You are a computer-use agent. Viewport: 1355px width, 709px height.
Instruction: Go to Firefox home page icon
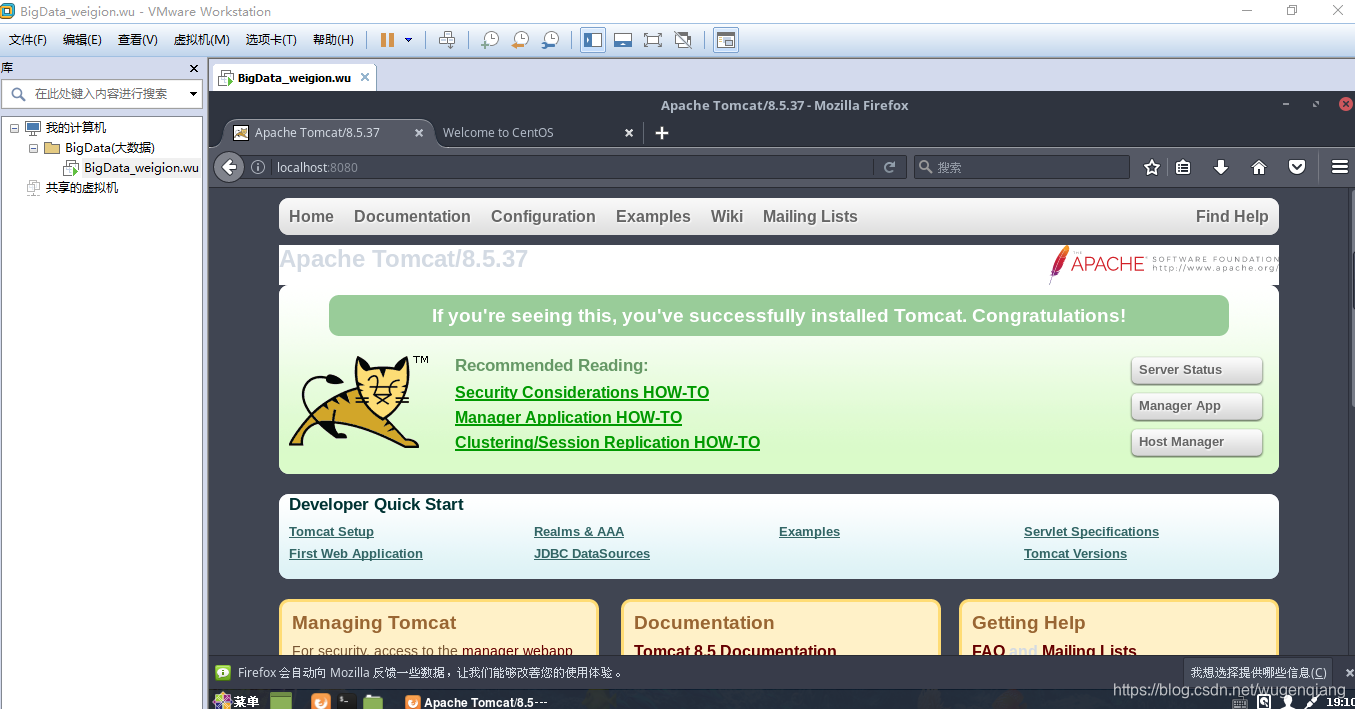point(1259,167)
